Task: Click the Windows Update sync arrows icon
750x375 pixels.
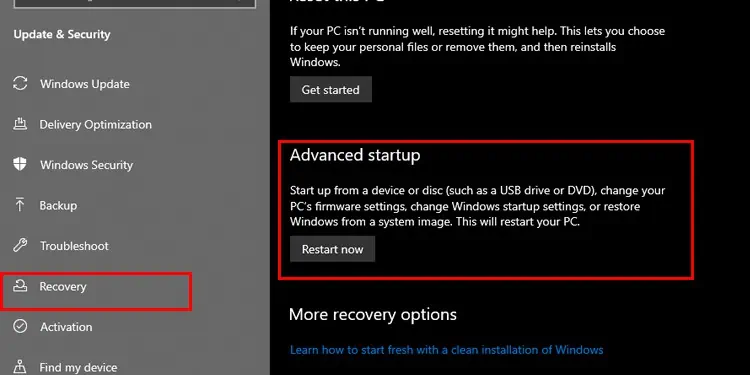Action: 20,83
